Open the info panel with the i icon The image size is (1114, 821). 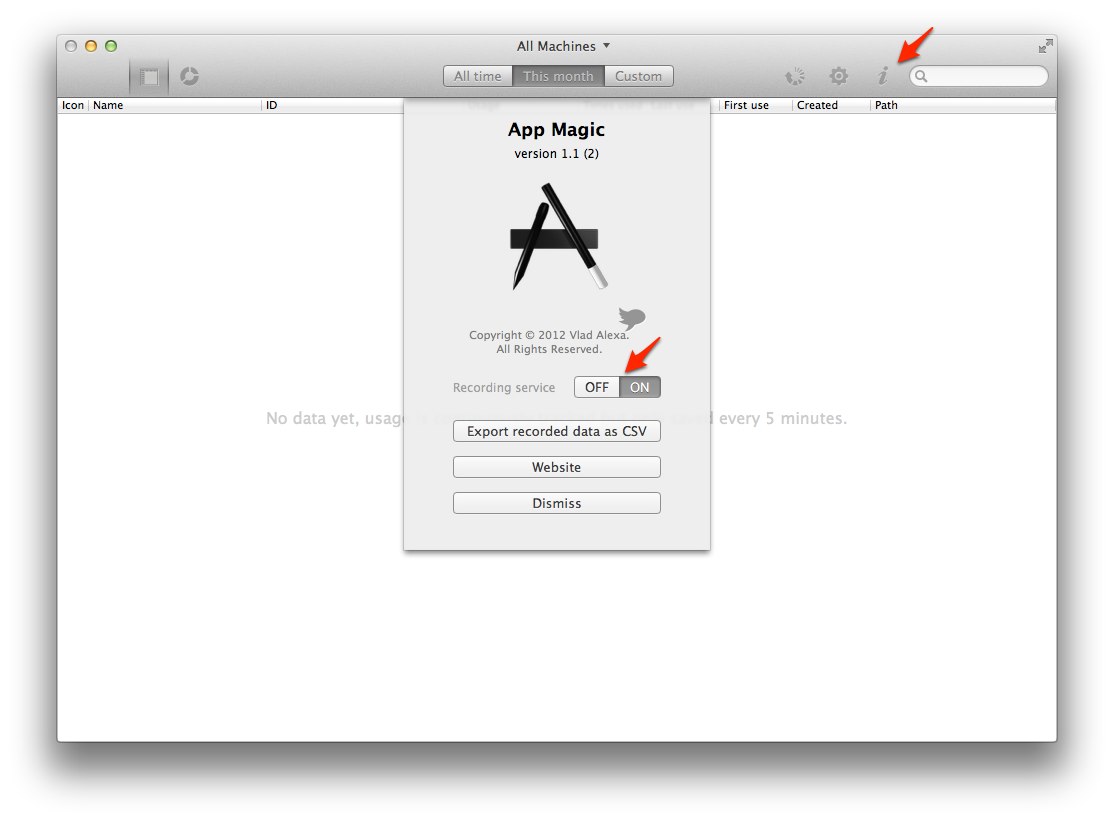pyautogui.click(x=882, y=76)
